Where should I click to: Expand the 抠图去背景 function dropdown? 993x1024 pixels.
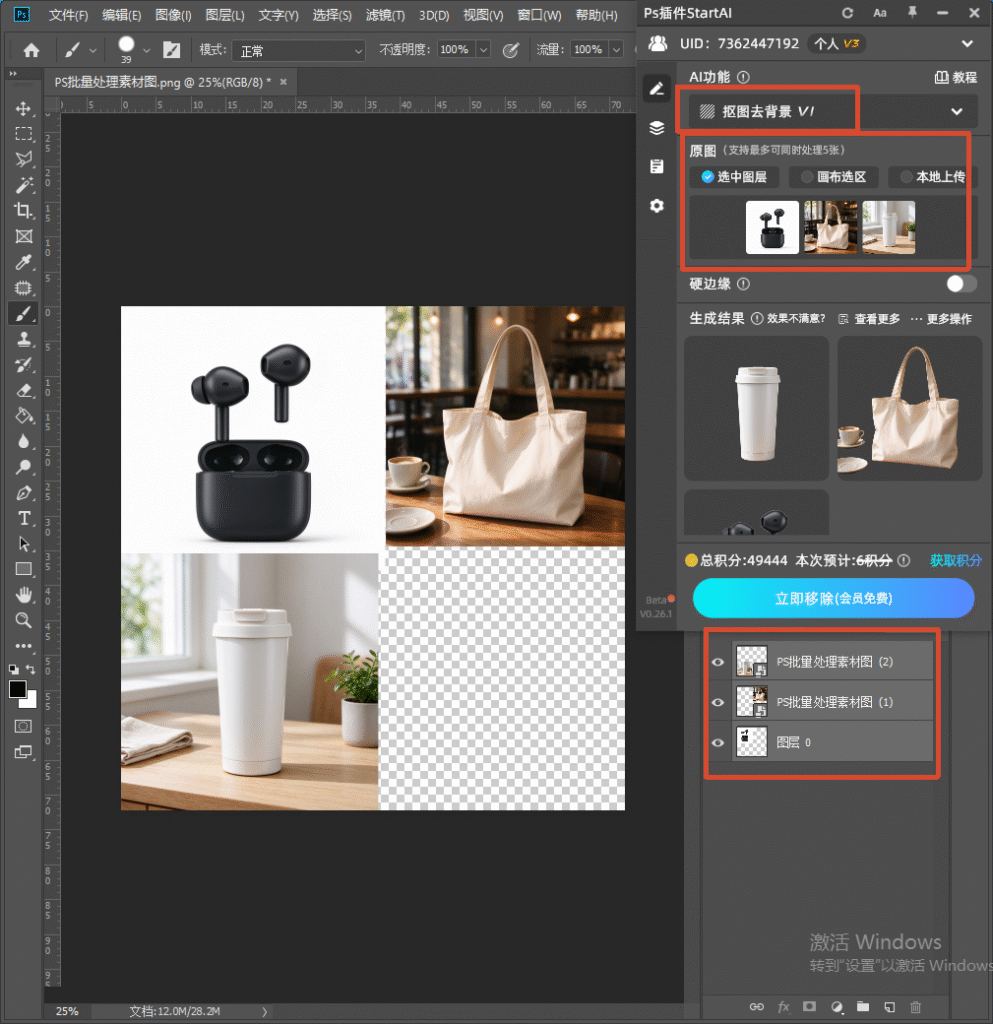click(x=956, y=112)
